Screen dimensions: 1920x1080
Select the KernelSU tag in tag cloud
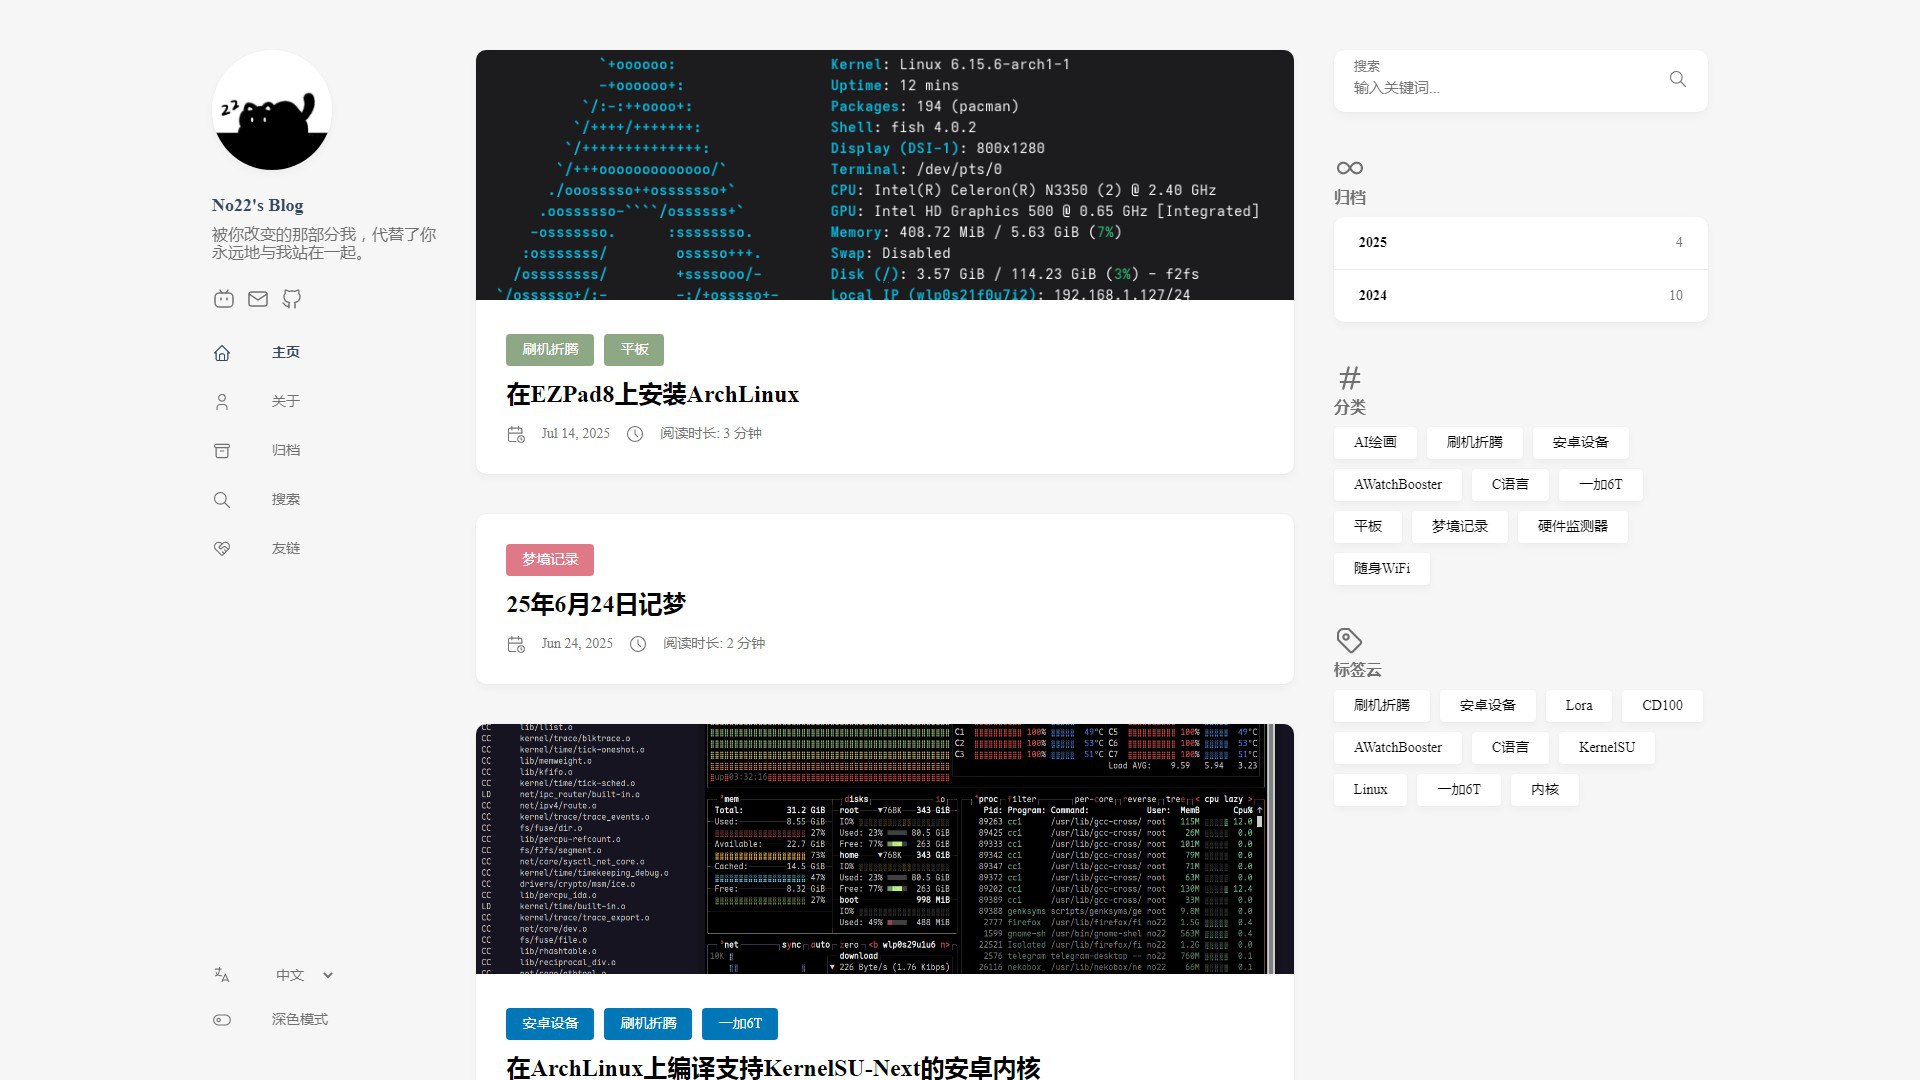[1606, 748]
